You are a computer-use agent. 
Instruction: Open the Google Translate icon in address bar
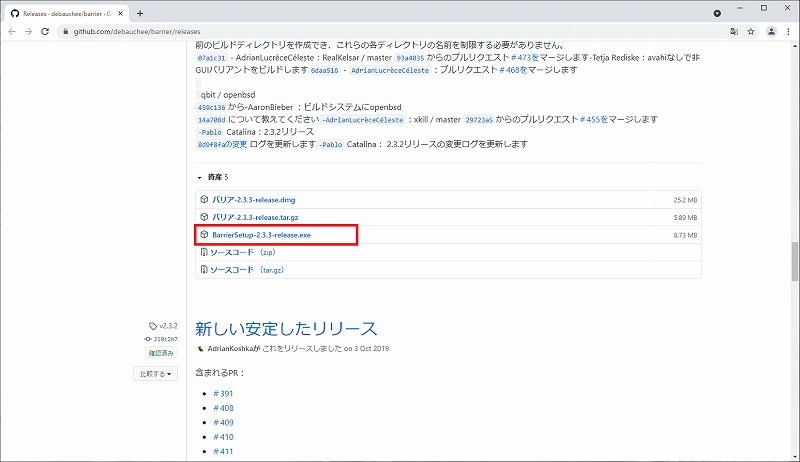click(x=734, y=32)
